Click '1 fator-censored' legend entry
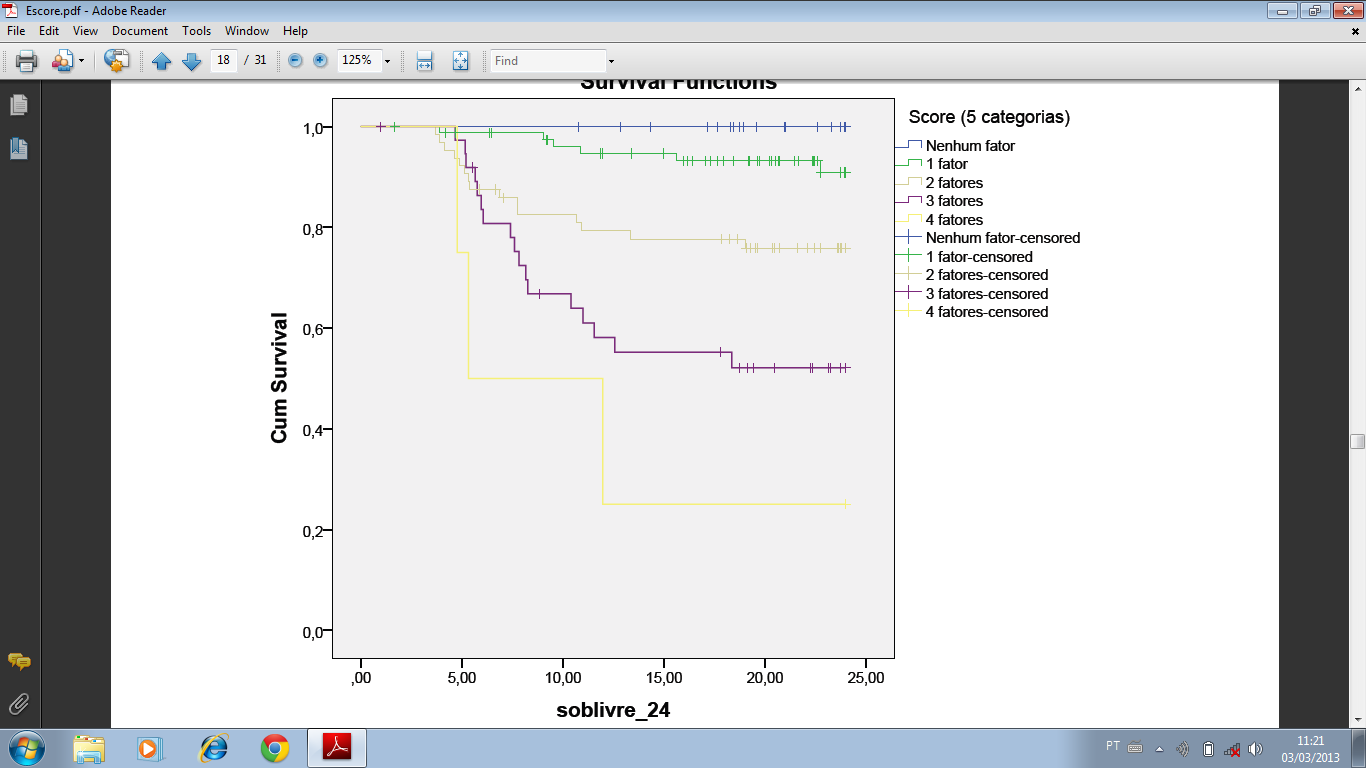Viewport: 1366px width, 768px height. [x=979, y=257]
